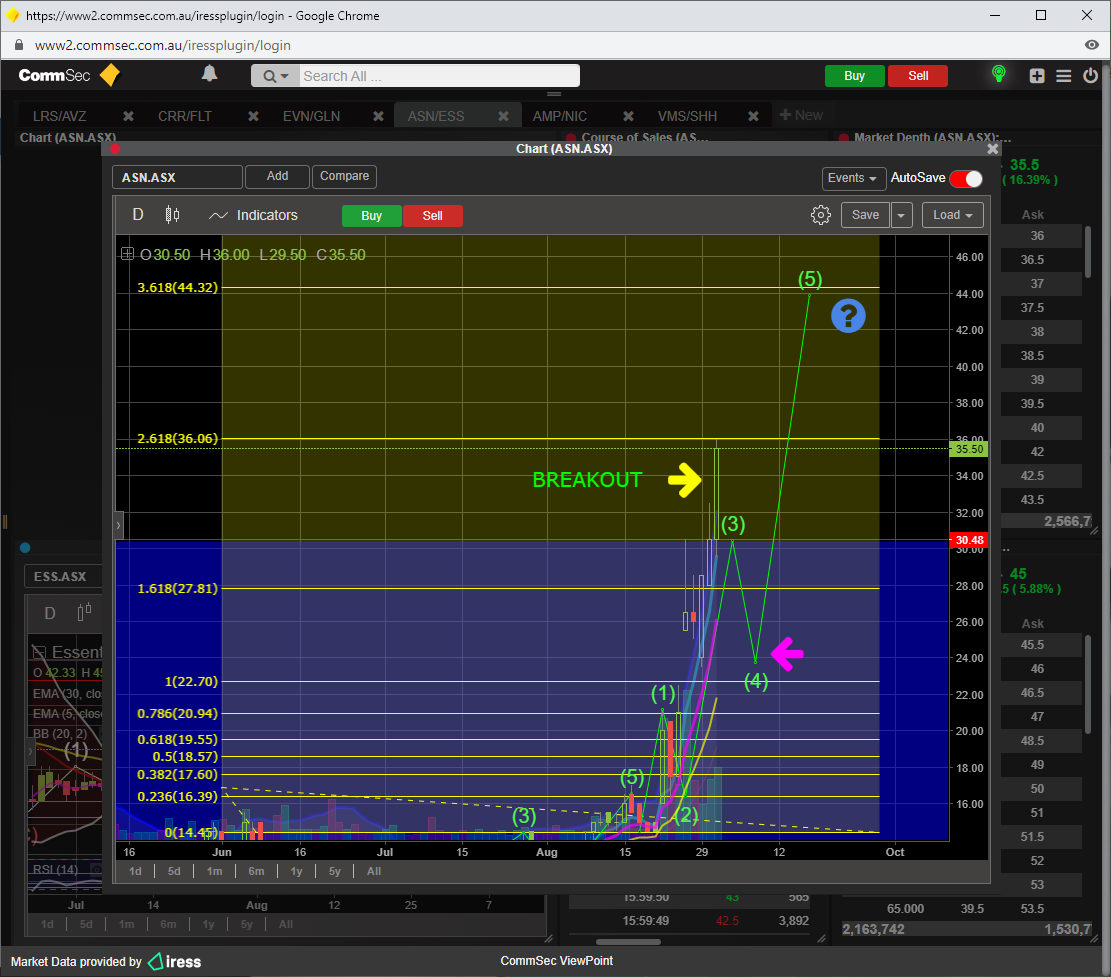This screenshot has height=977, width=1111.
Task: Select the 6m time range
Action: (x=256, y=871)
